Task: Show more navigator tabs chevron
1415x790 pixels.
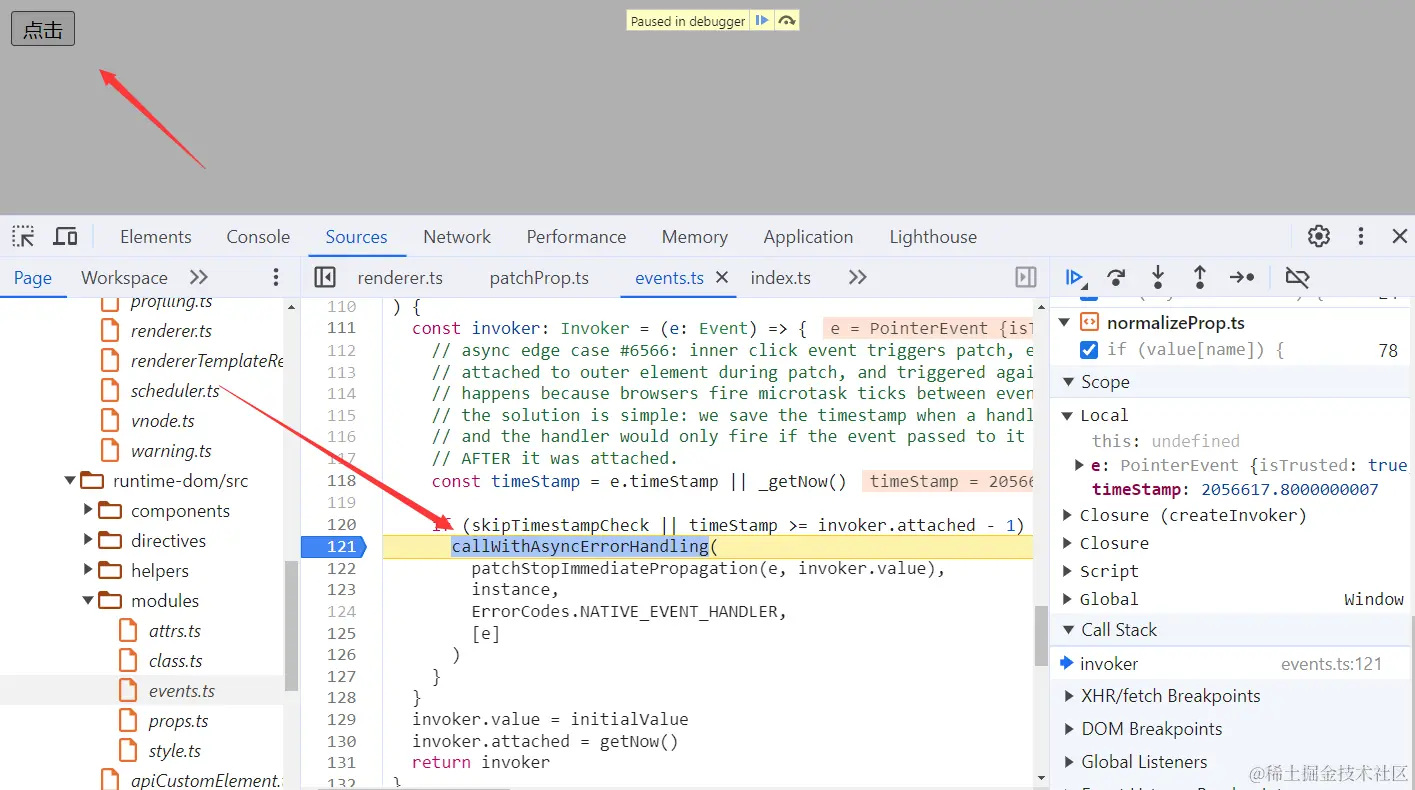Action: pos(199,278)
